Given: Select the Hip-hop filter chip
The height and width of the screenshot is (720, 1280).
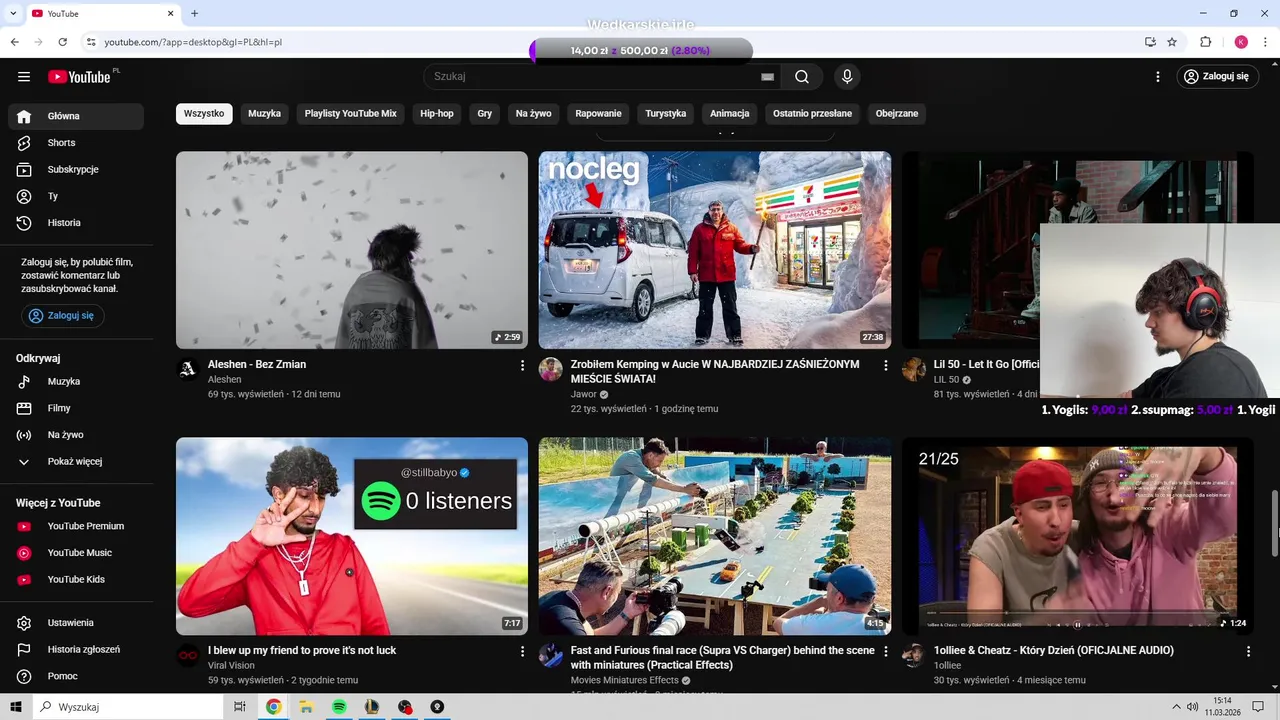Looking at the screenshot, I should point(437,114).
